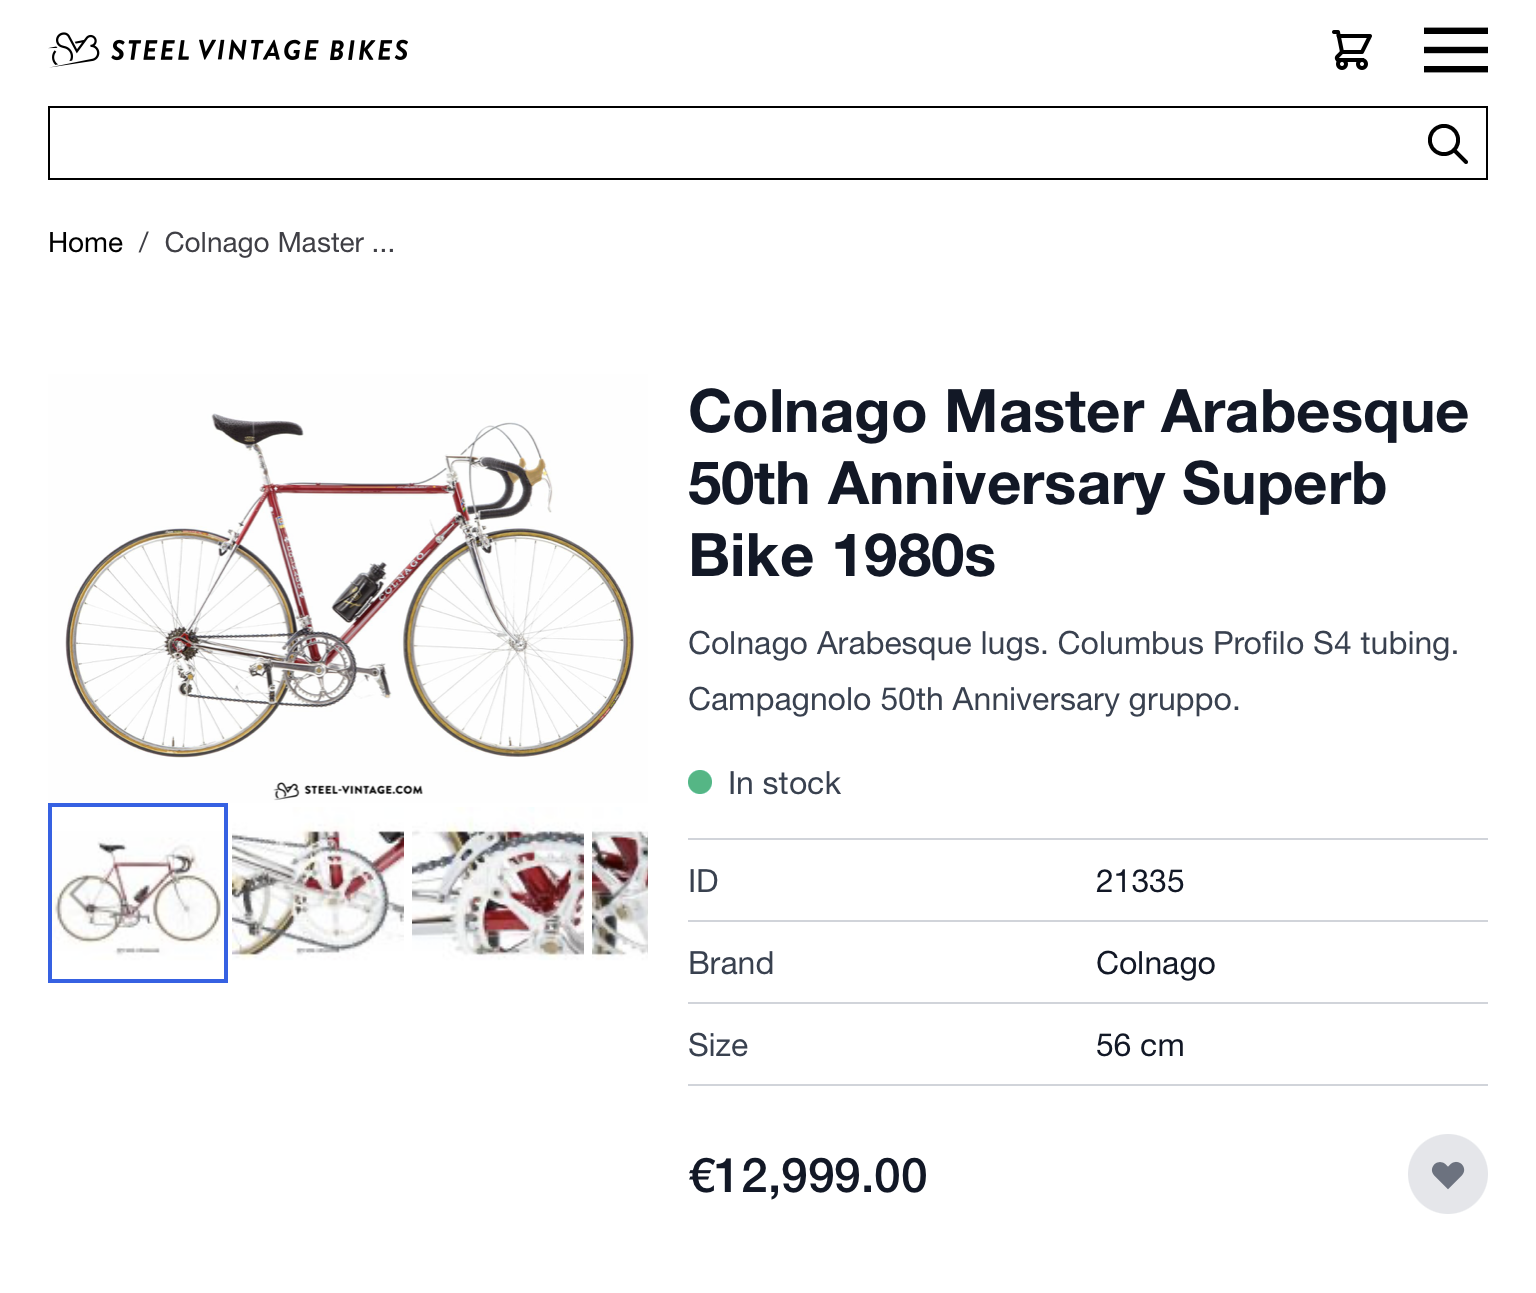Click the Colnago Master breadcrumb item

point(279,243)
